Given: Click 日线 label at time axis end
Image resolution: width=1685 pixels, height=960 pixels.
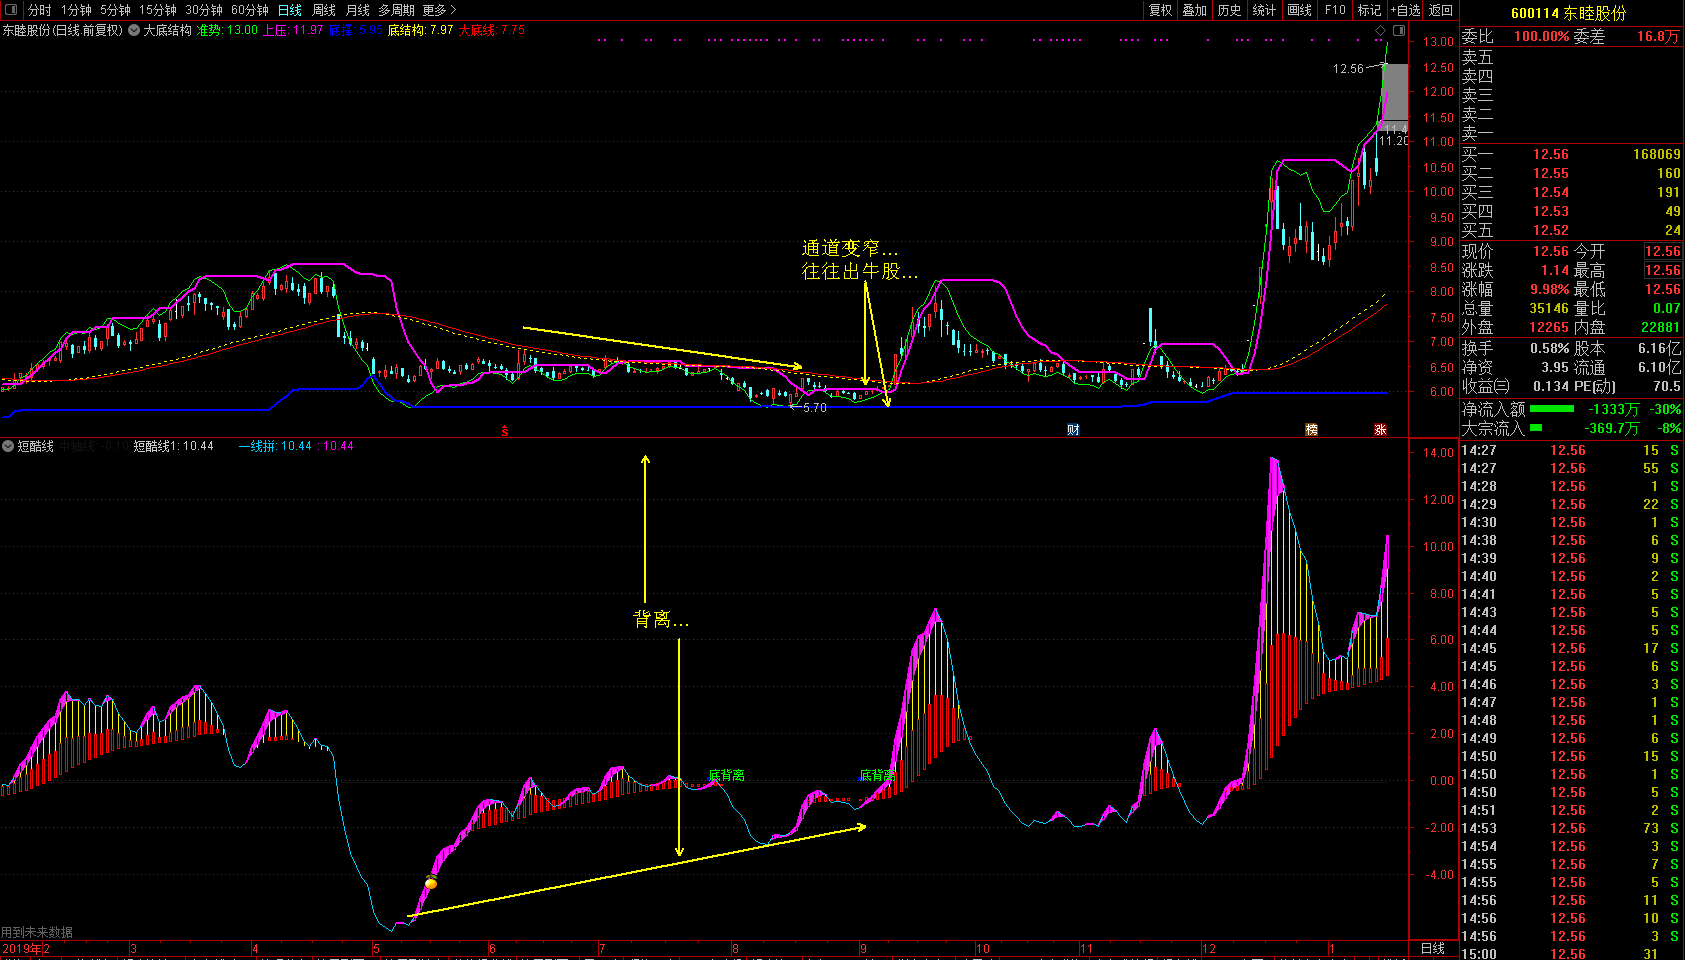Looking at the screenshot, I should (x=1433, y=948).
